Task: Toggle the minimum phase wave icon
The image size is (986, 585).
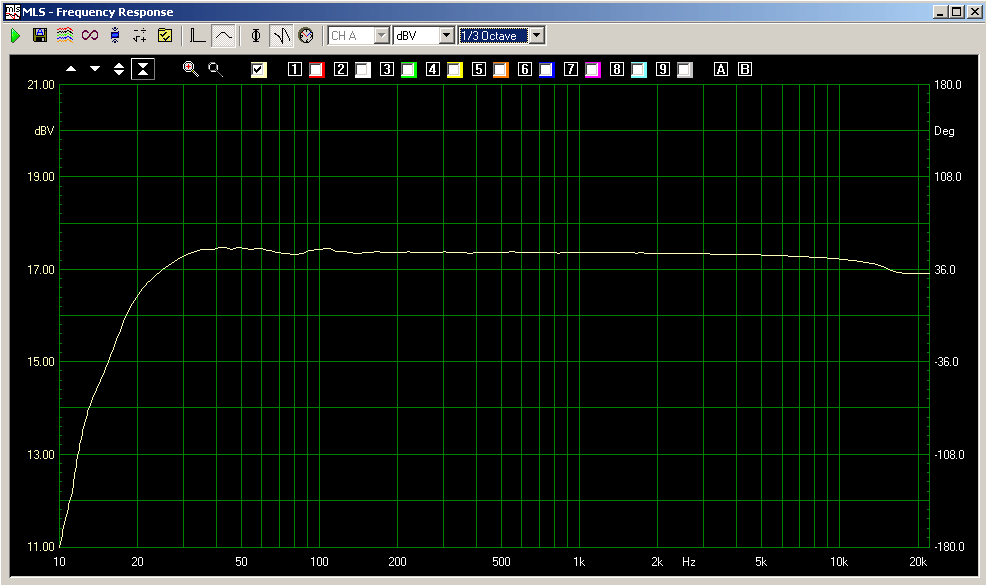Action: coord(281,36)
